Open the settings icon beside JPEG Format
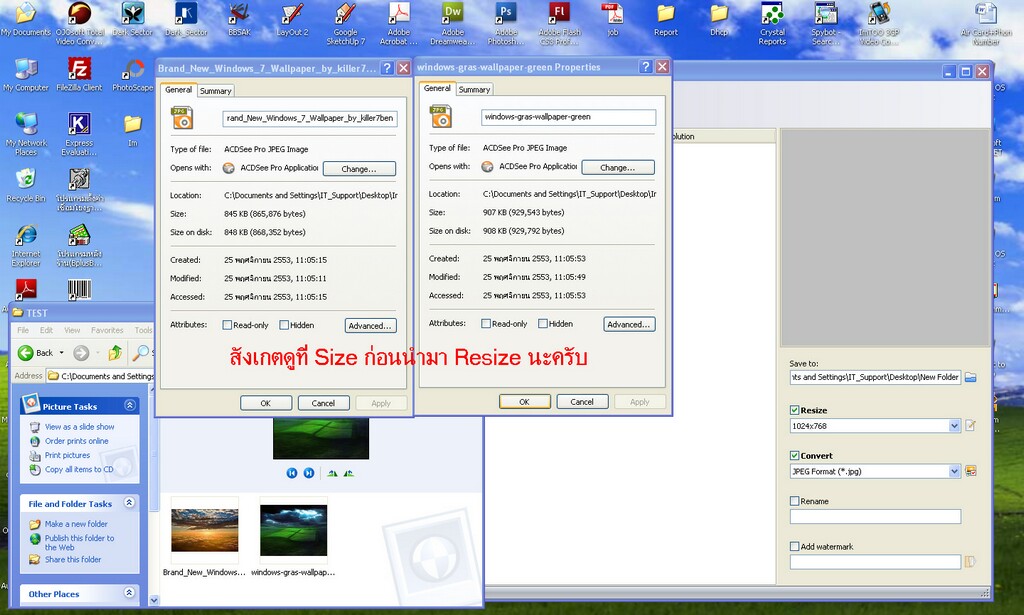 point(970,471)
